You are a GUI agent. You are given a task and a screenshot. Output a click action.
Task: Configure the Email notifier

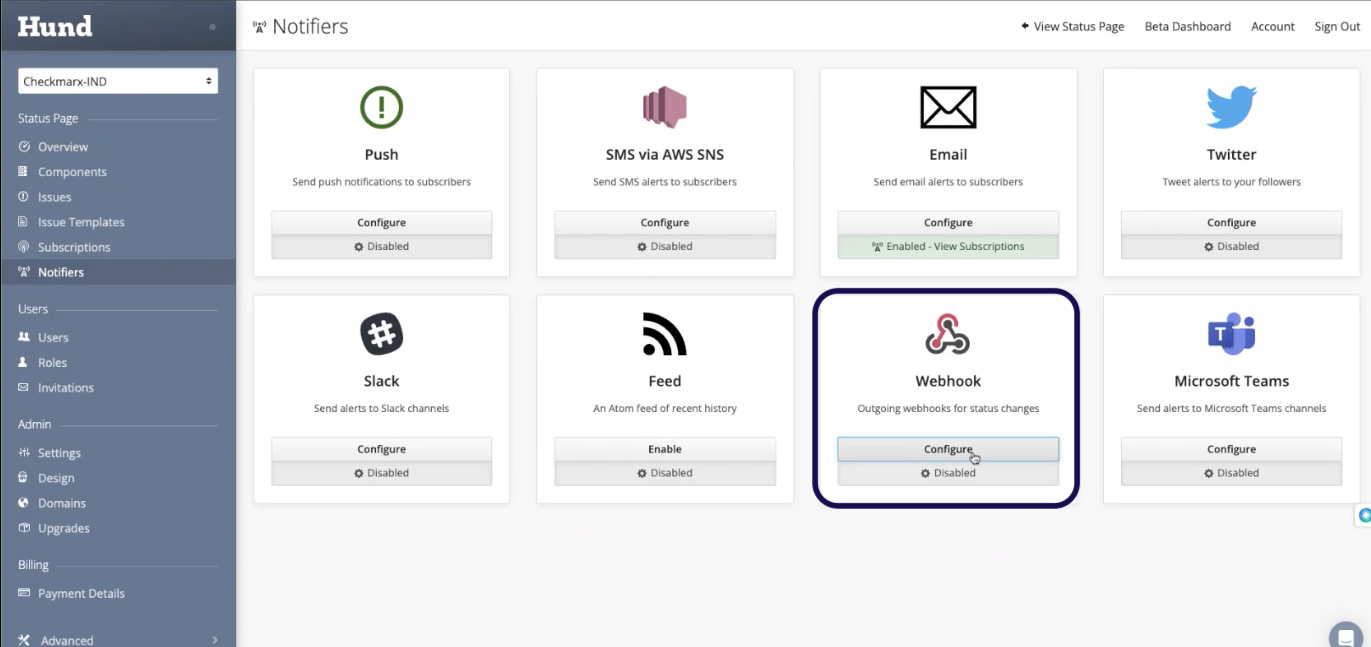point(948,222)
